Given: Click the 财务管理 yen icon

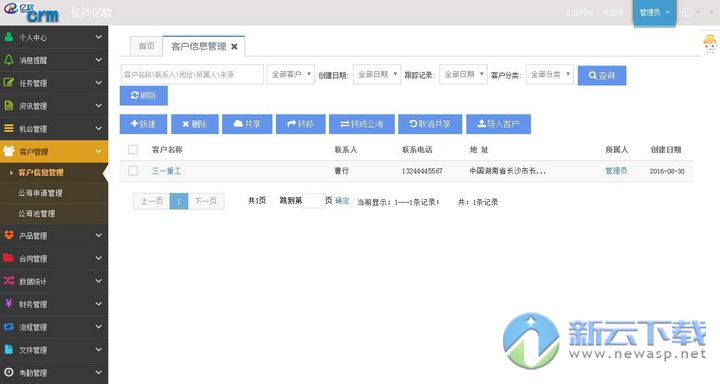Looking at the screenshot, I should pos(9,304).
